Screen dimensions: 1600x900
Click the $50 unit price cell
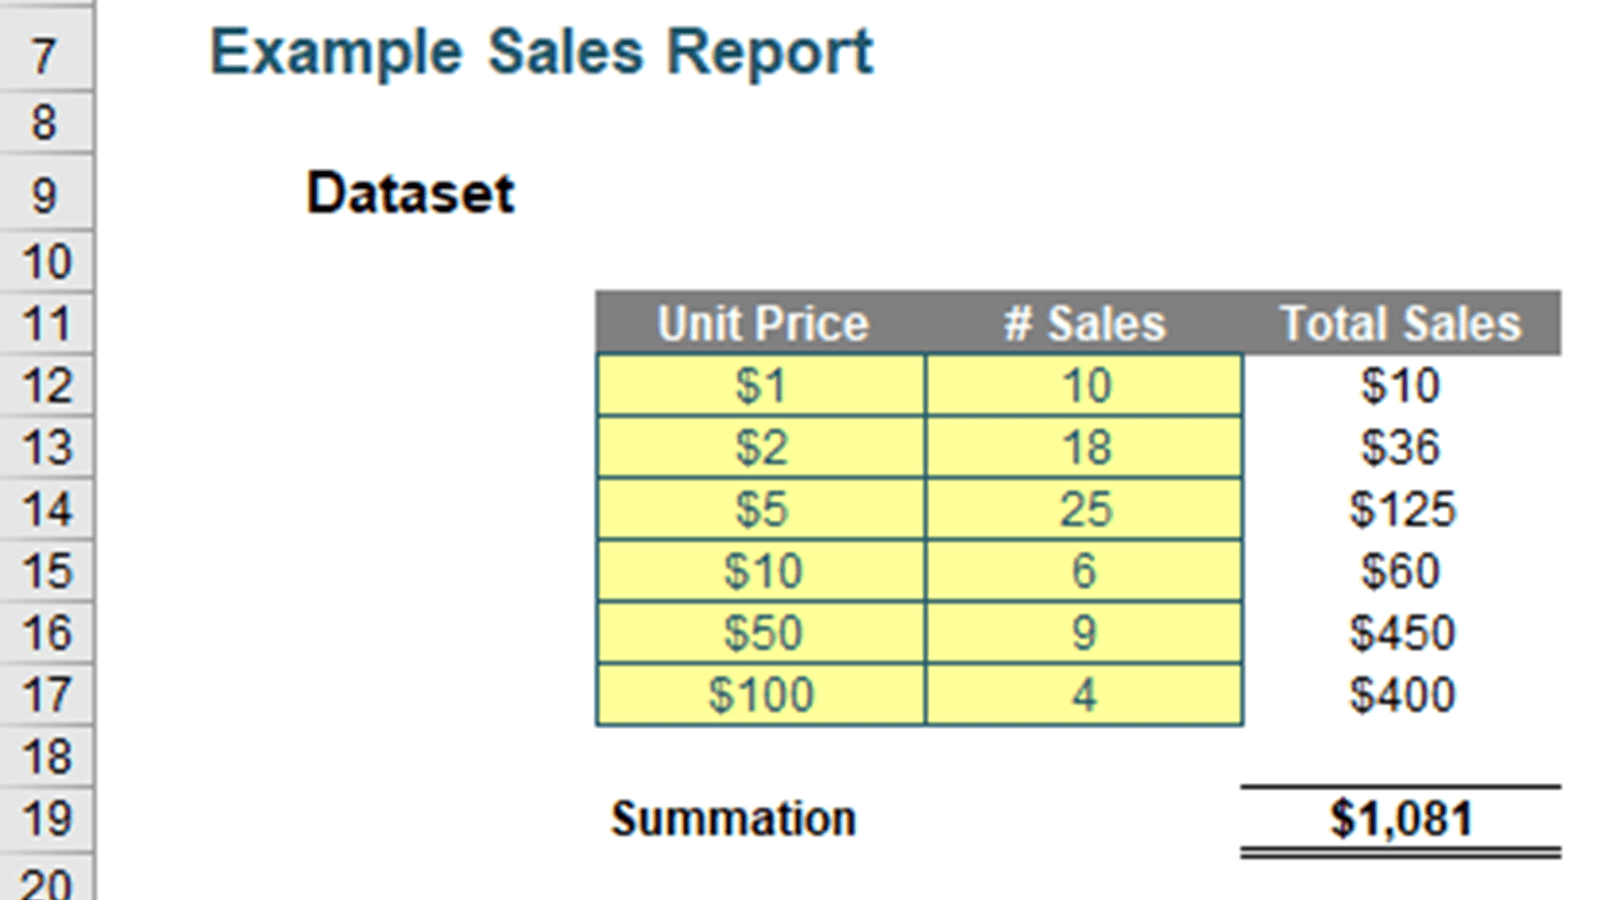(762, 633)
